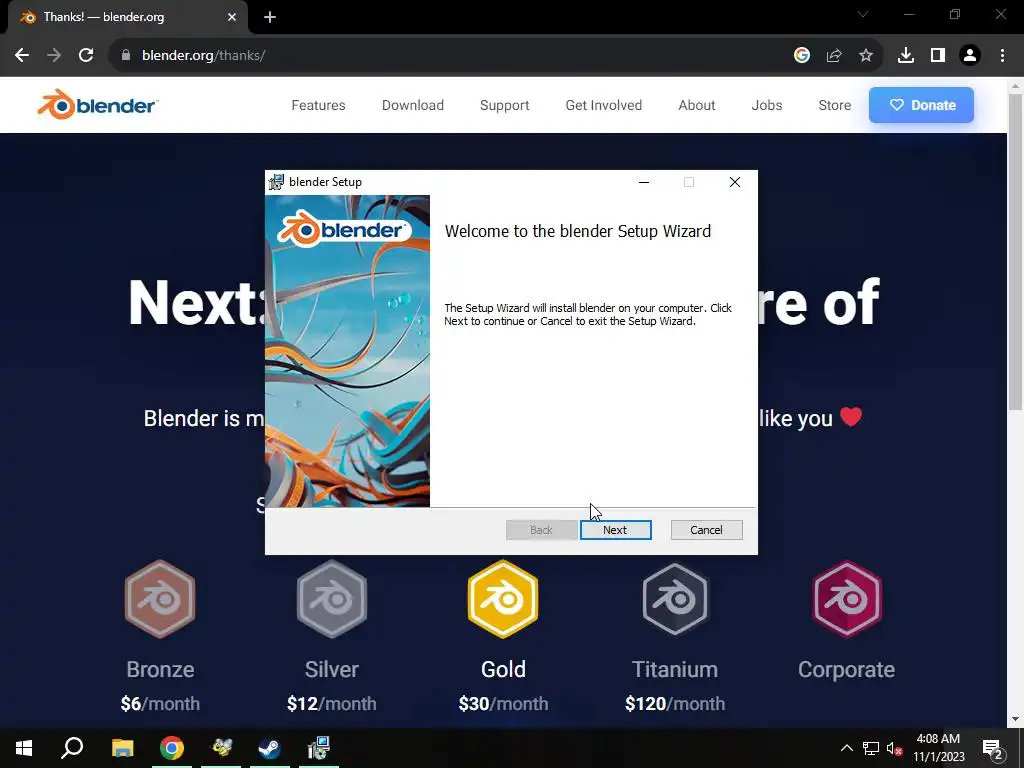Select the Silver membership badge
The height and width of the screenshot is (768, 1024).
332,598
